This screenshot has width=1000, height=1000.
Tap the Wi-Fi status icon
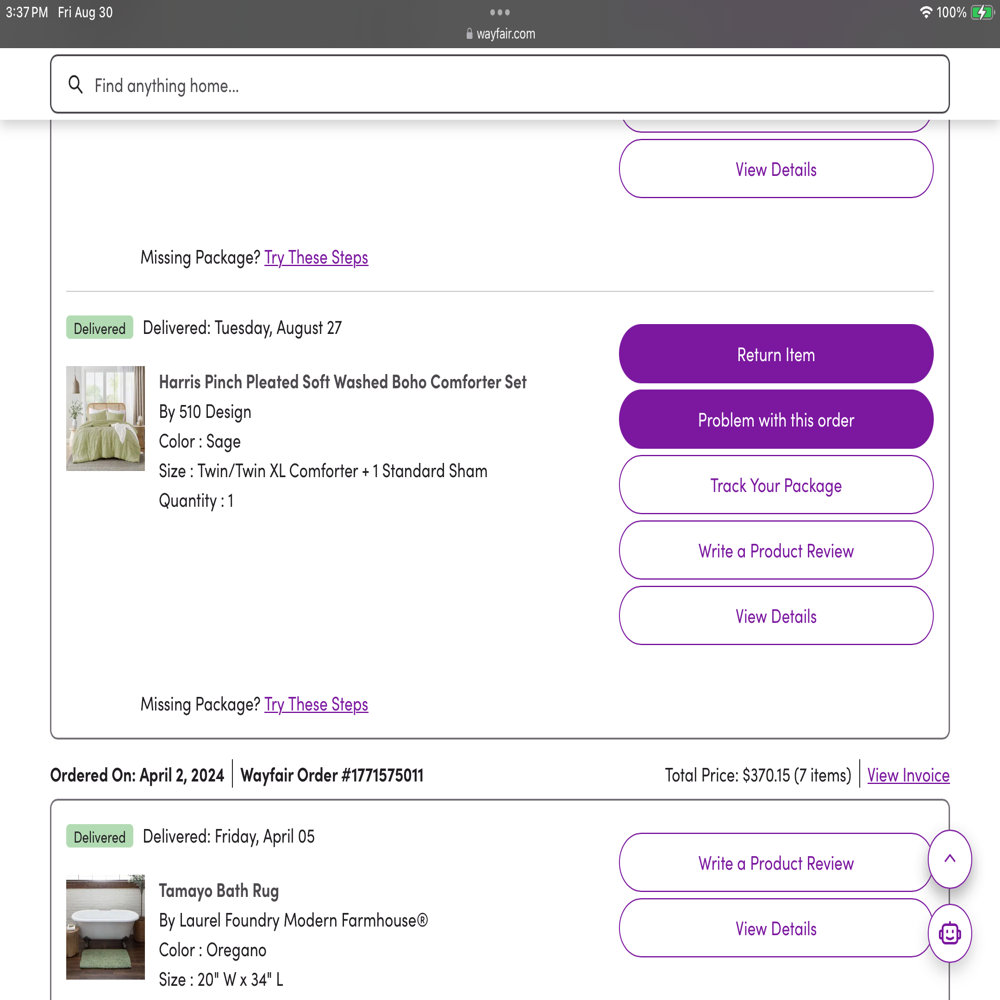(x=926, y=12)
